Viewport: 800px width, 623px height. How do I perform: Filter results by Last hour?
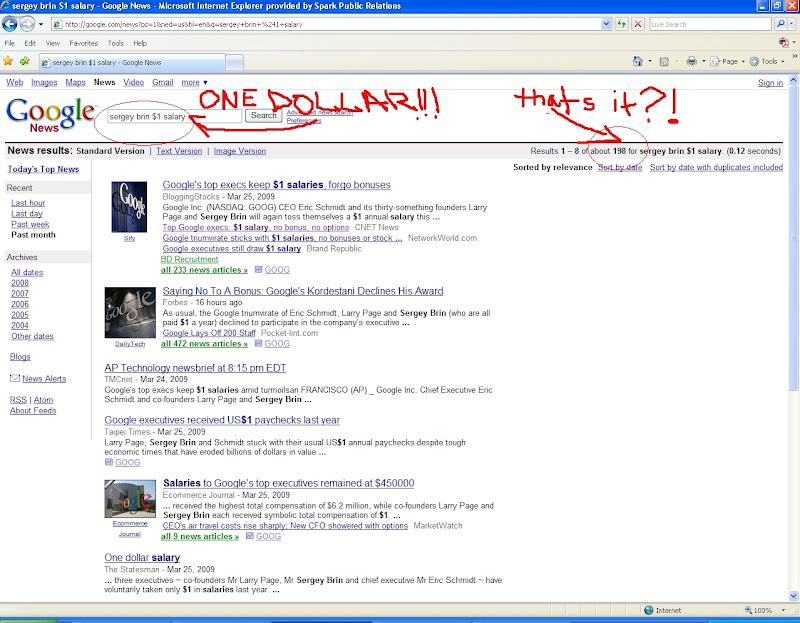click(28, 203)
